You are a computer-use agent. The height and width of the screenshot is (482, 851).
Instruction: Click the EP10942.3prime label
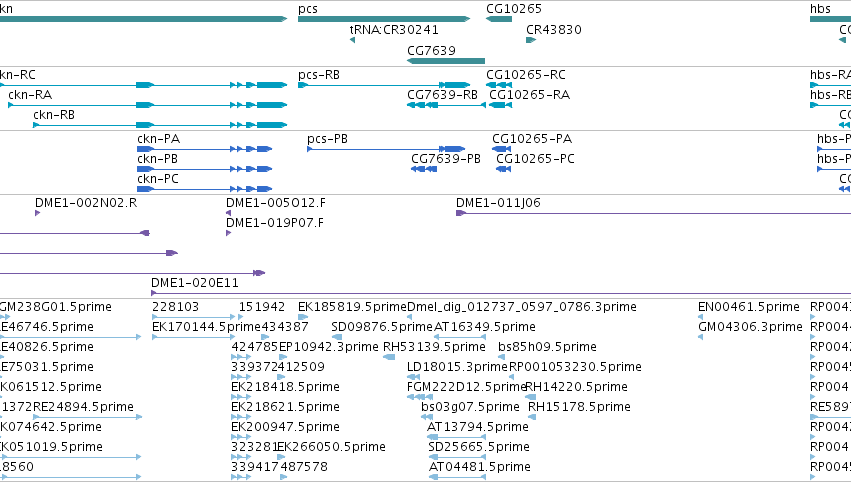(328, 347)
